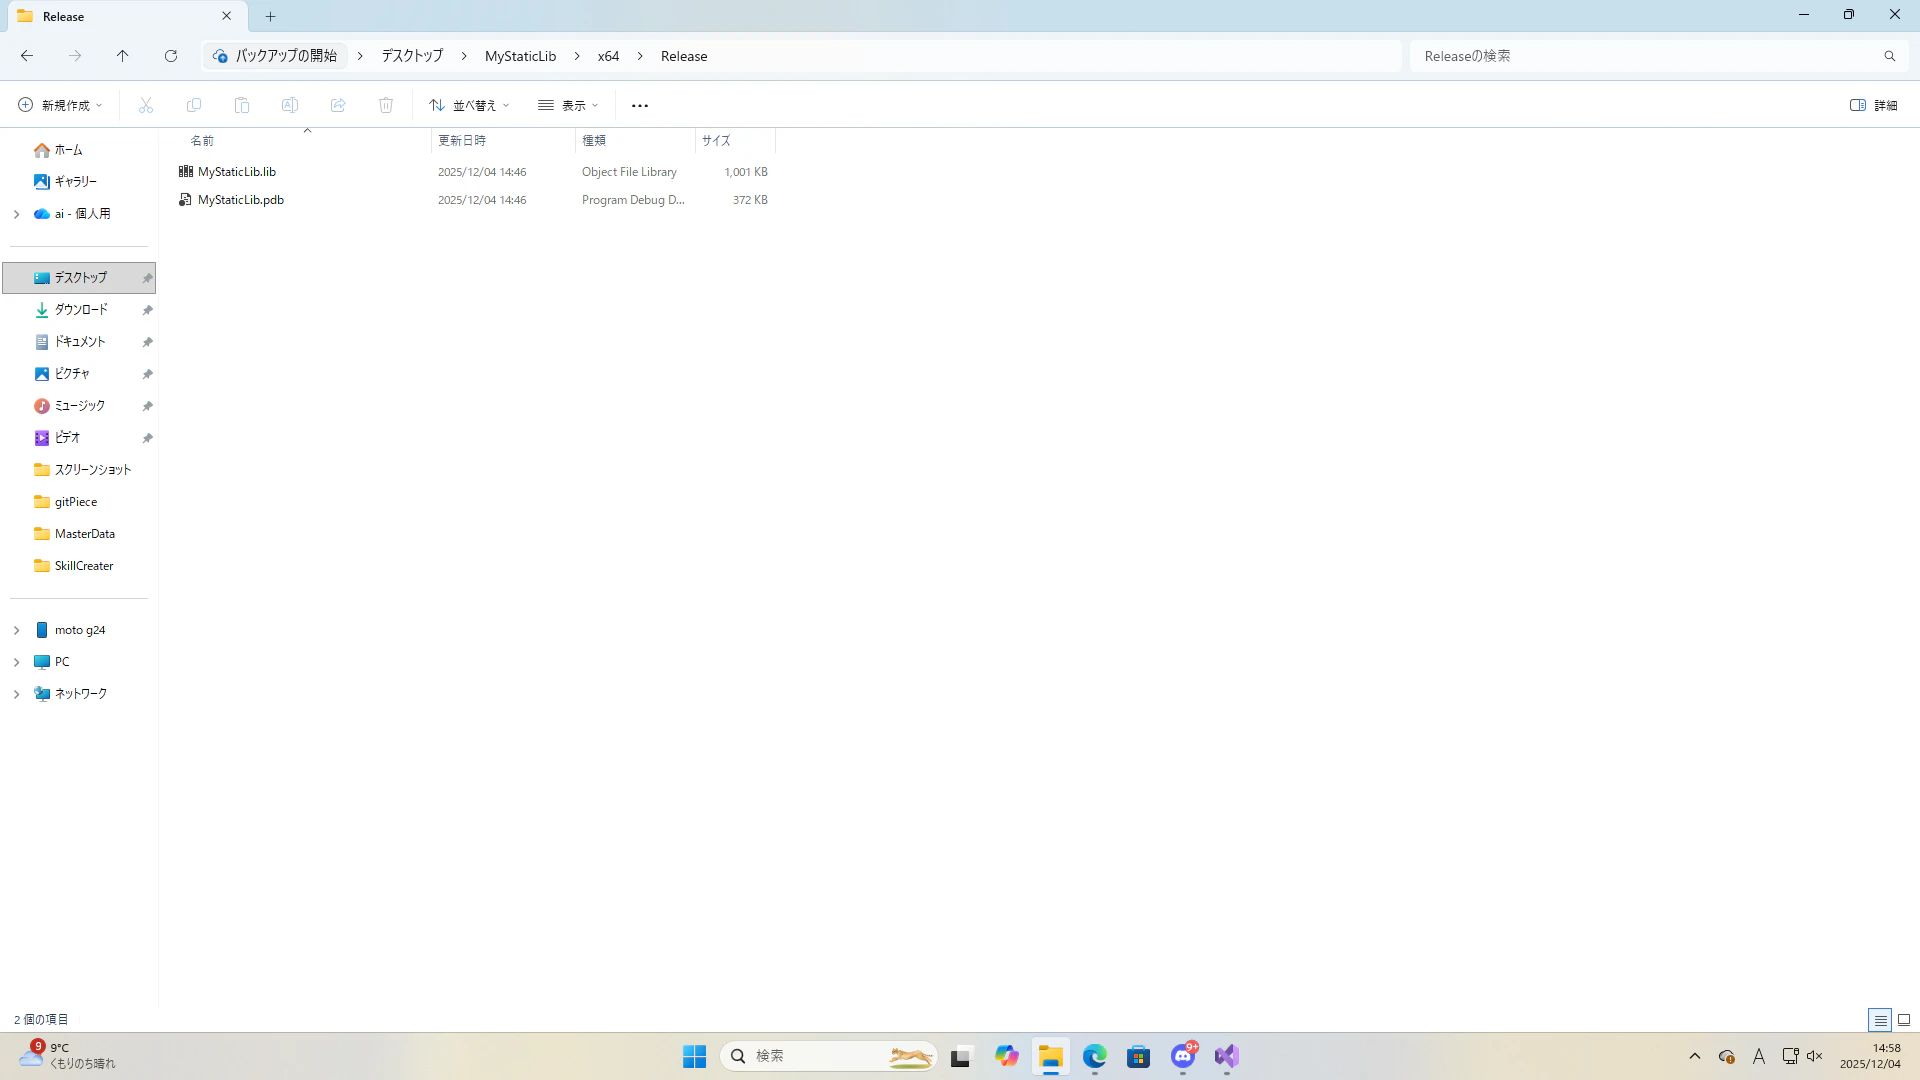Switch to large thumbnails view

tap(1904, 1020)
